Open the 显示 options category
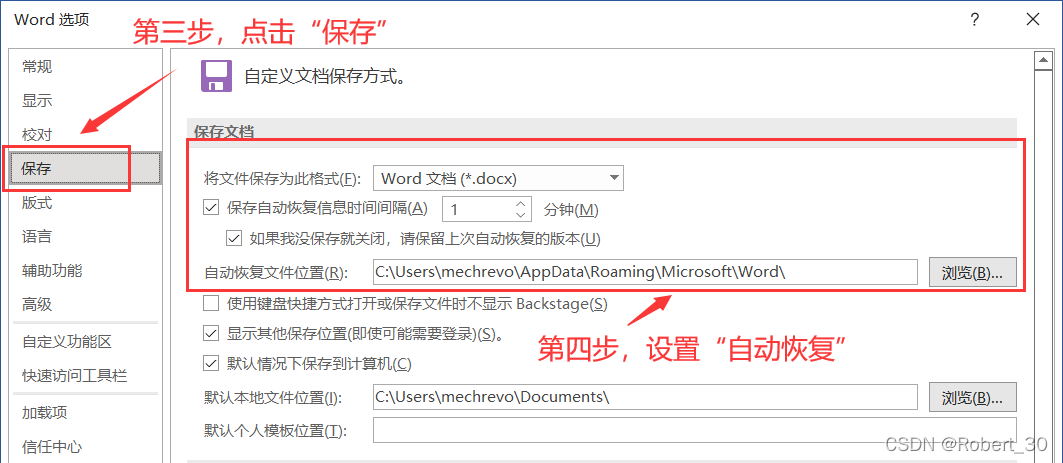 coord(37,101)
